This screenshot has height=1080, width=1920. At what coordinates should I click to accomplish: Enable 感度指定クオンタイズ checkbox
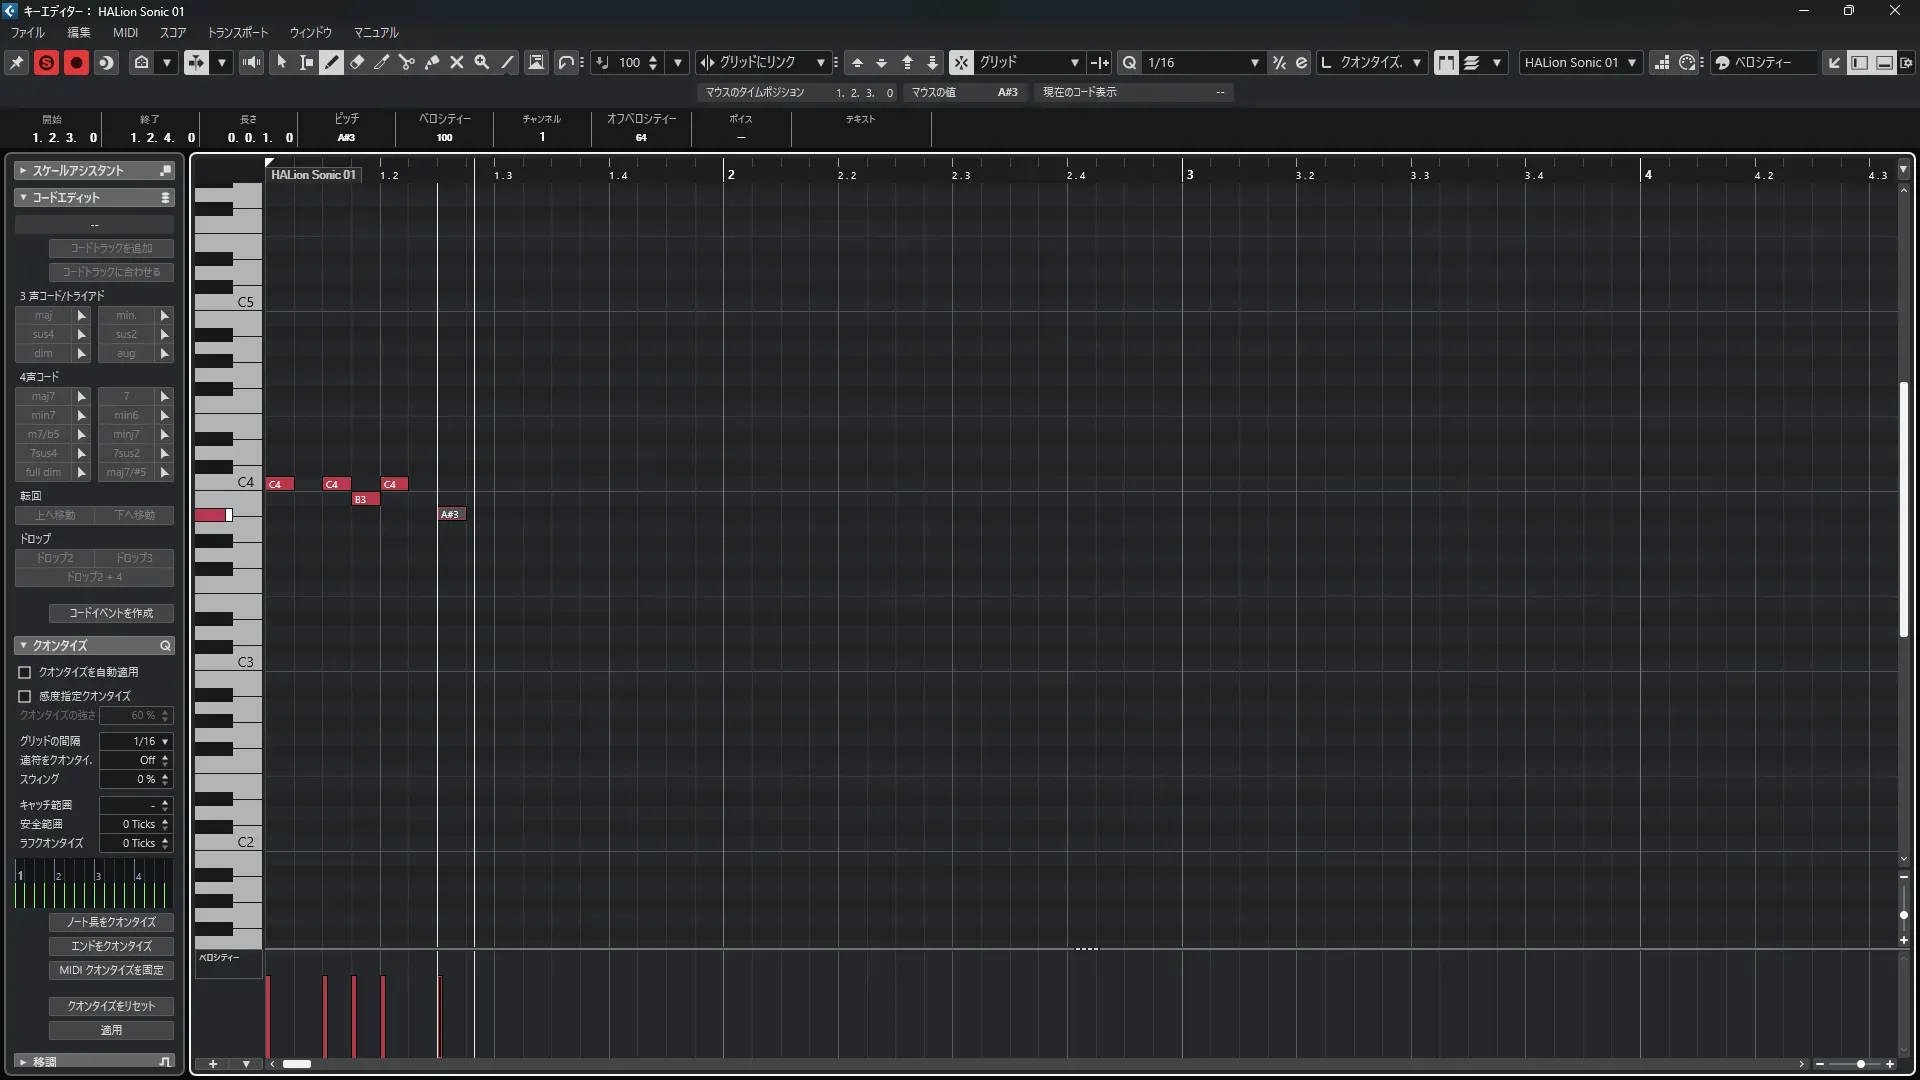pos(25,696)
